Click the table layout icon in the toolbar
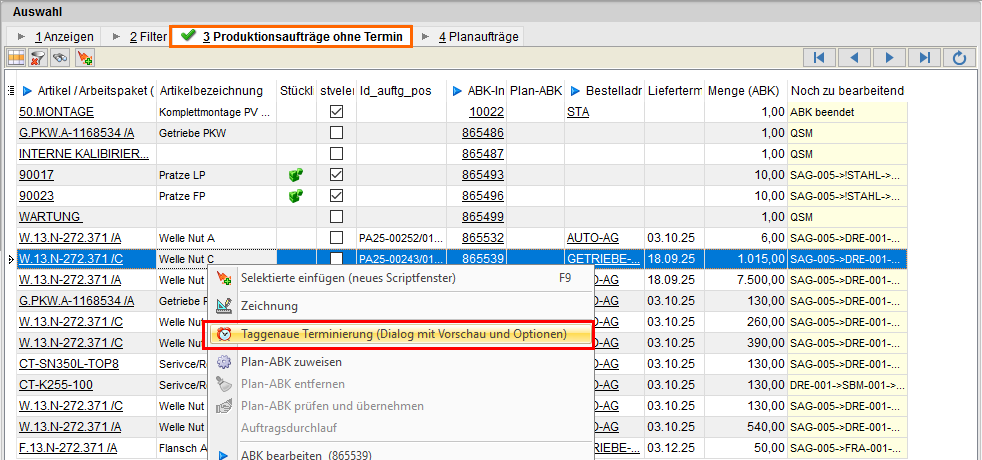This screenshot has width=982, height=460. coord(16,58)
